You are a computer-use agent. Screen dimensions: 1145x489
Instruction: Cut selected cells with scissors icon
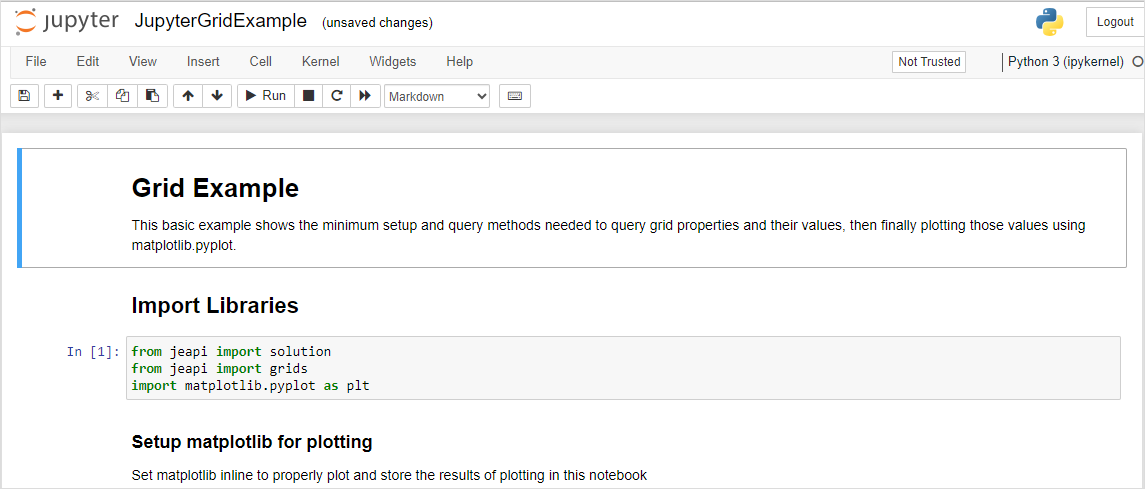tap(92, 96)
